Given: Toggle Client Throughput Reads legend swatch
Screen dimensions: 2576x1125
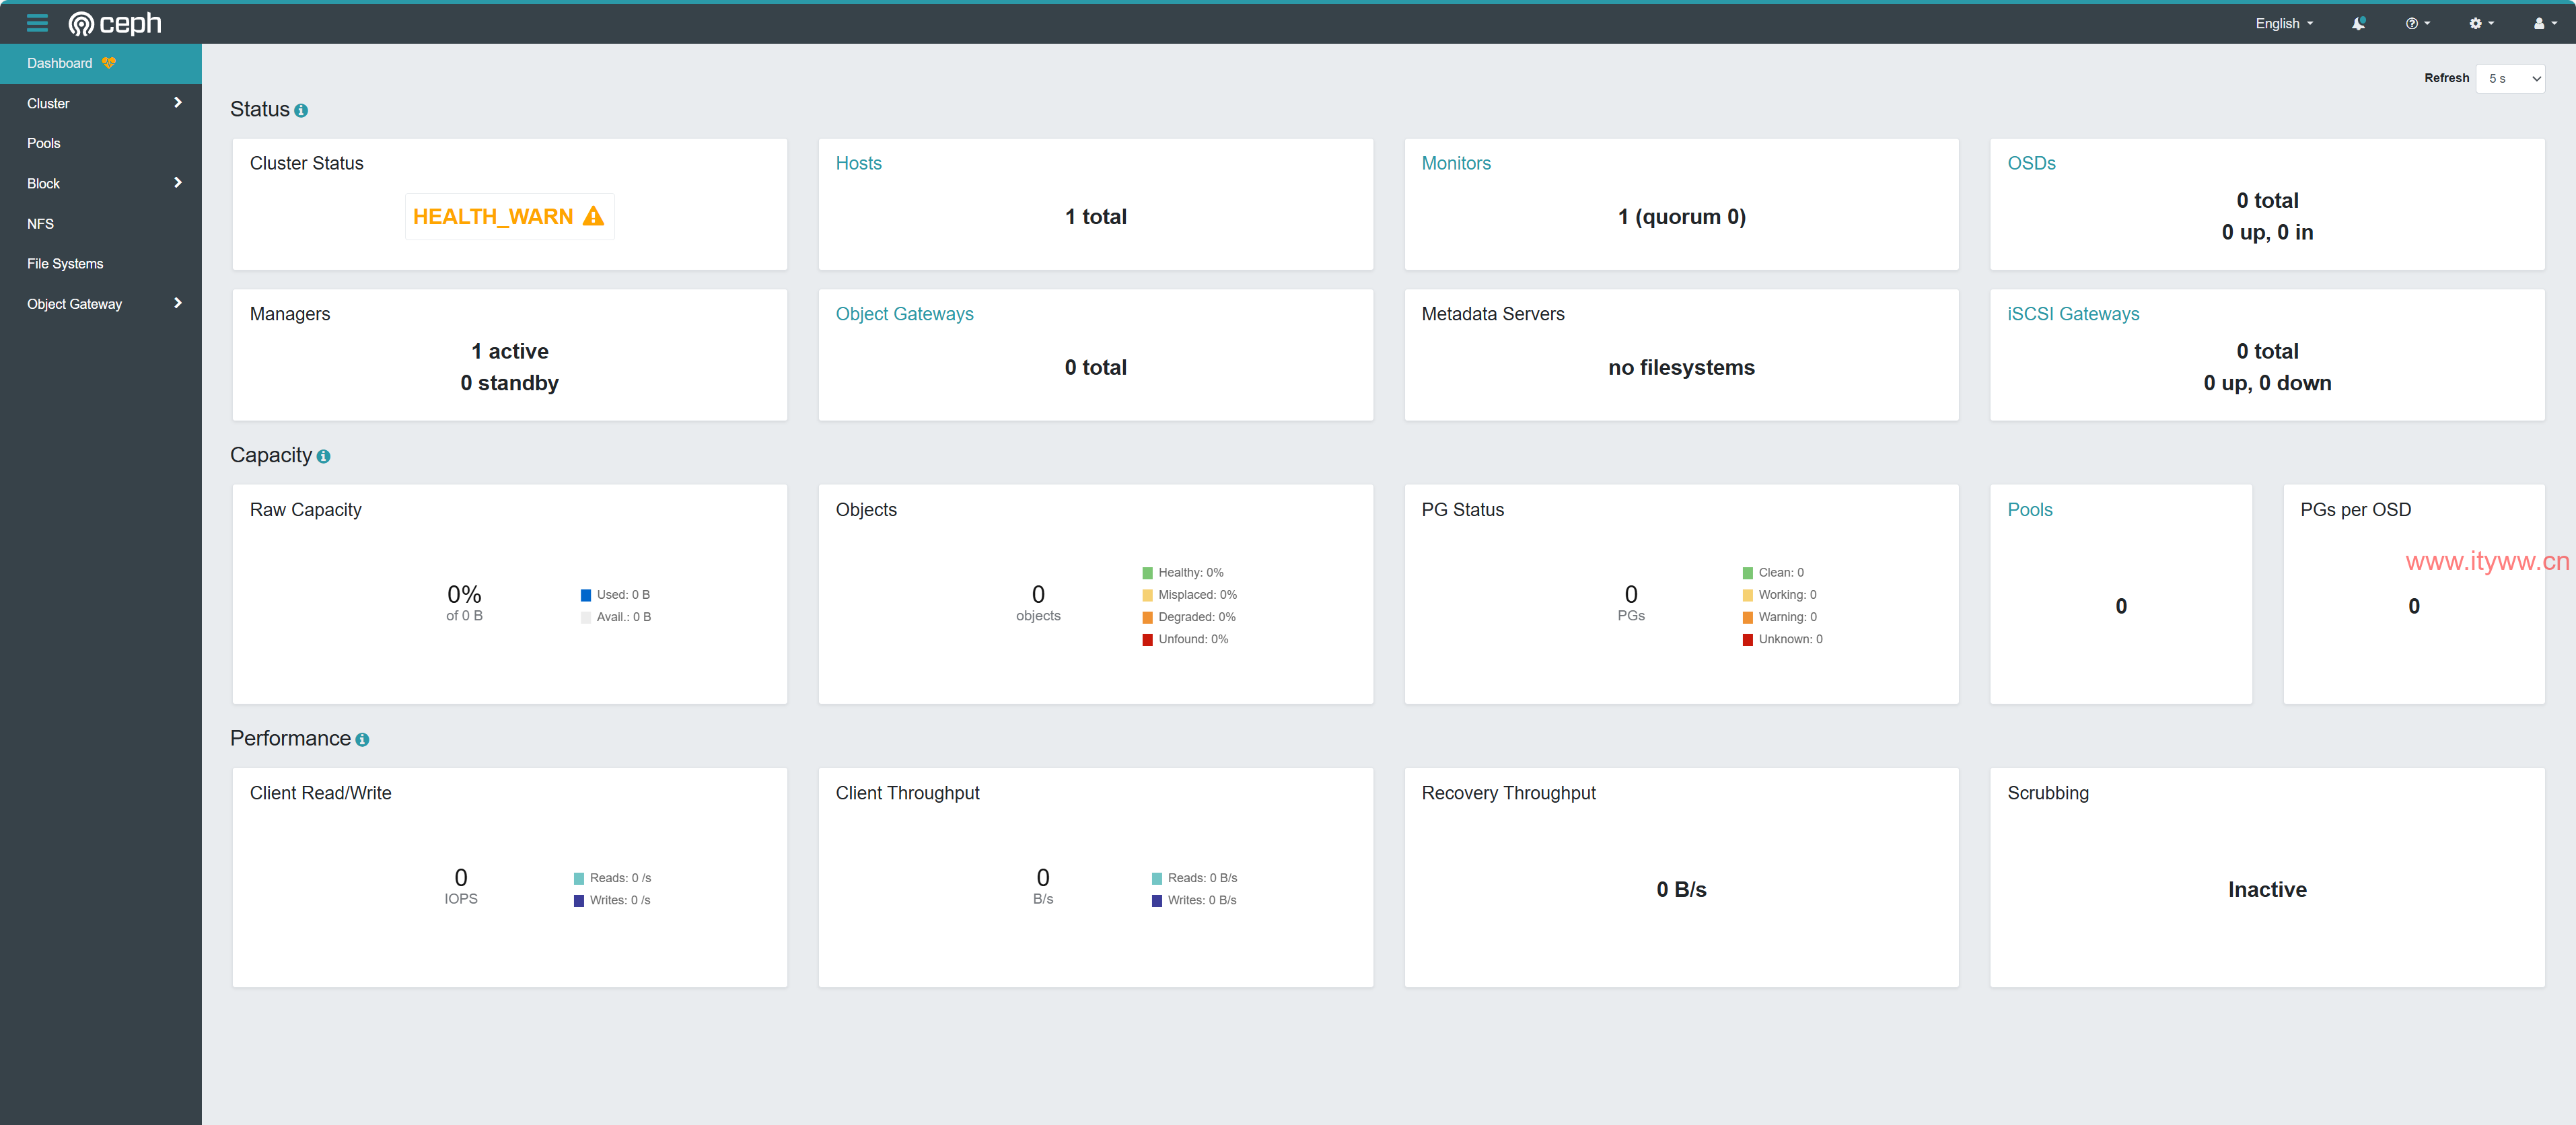Looking at the screenshot, I should tap(1157, 878).
